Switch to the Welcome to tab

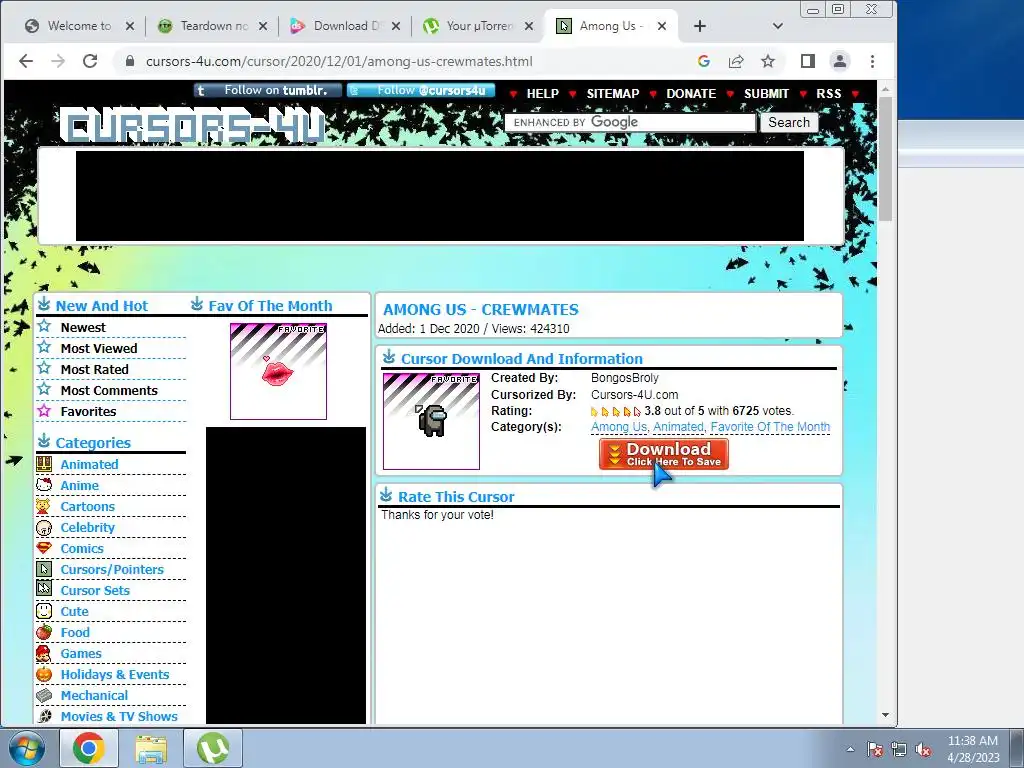[x=78, y=26]
